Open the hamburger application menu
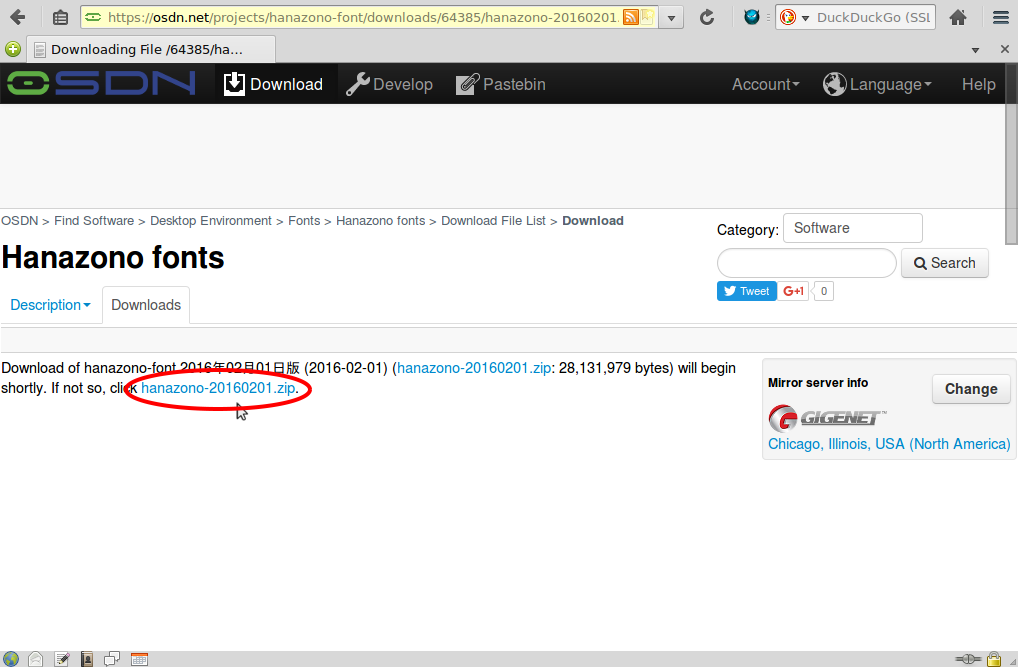This screenshot has height=667, width=1018. [1000, 18]
